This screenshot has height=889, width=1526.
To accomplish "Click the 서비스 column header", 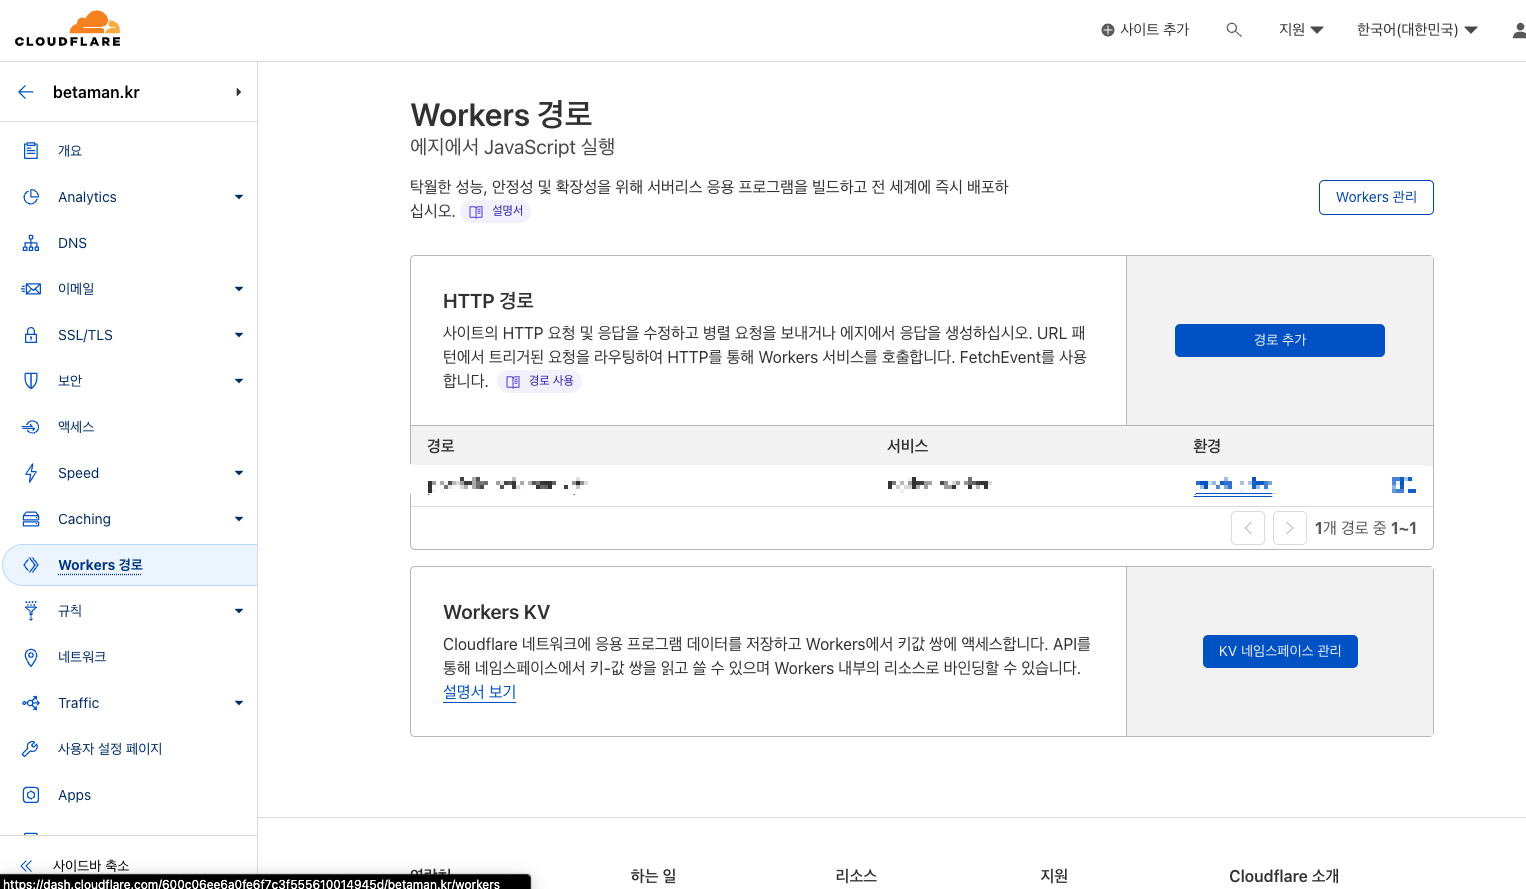I will click(908, 446).
